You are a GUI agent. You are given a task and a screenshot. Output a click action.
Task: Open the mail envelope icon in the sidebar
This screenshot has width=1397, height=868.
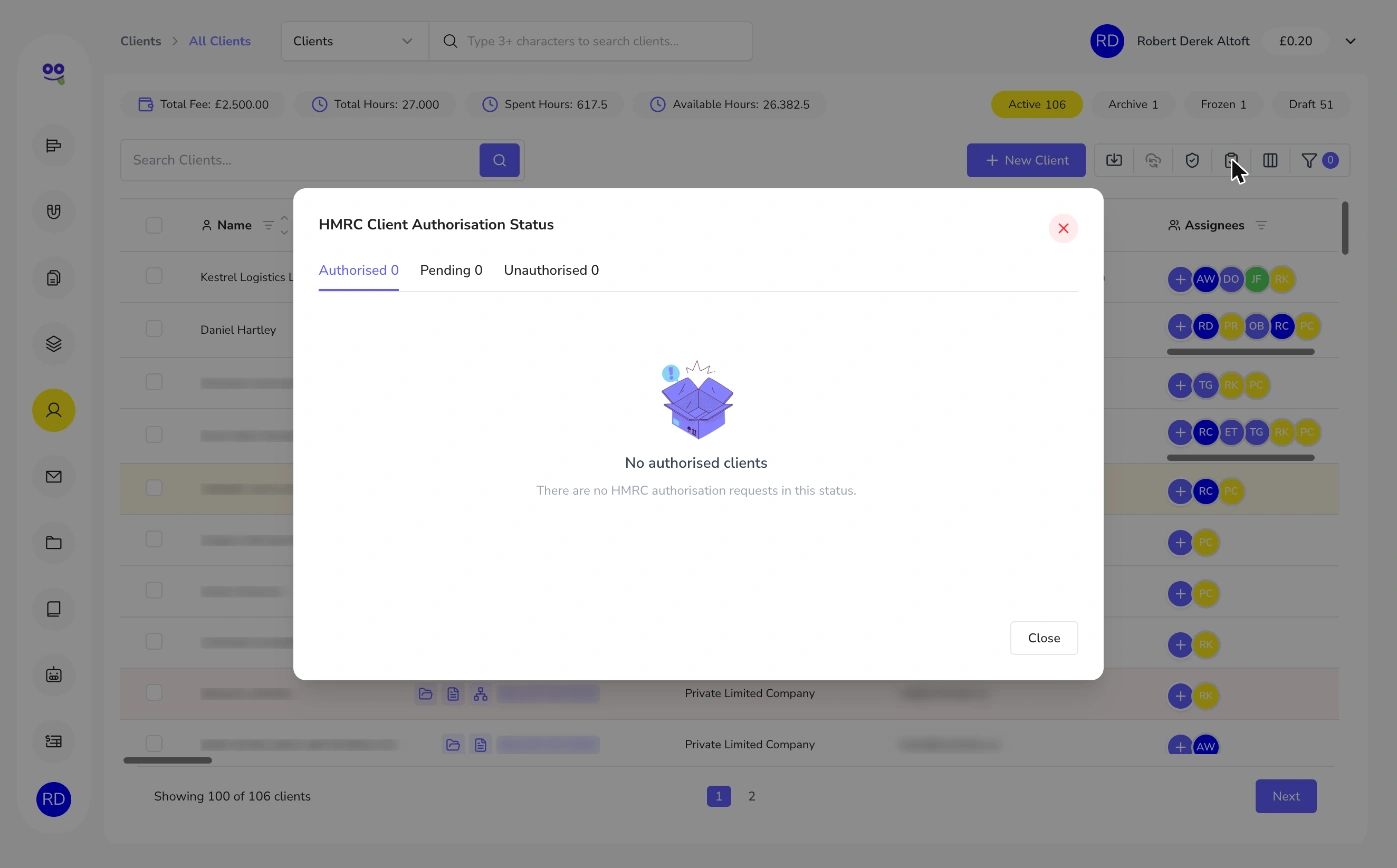pyautogui.click(x=54, y=477)
